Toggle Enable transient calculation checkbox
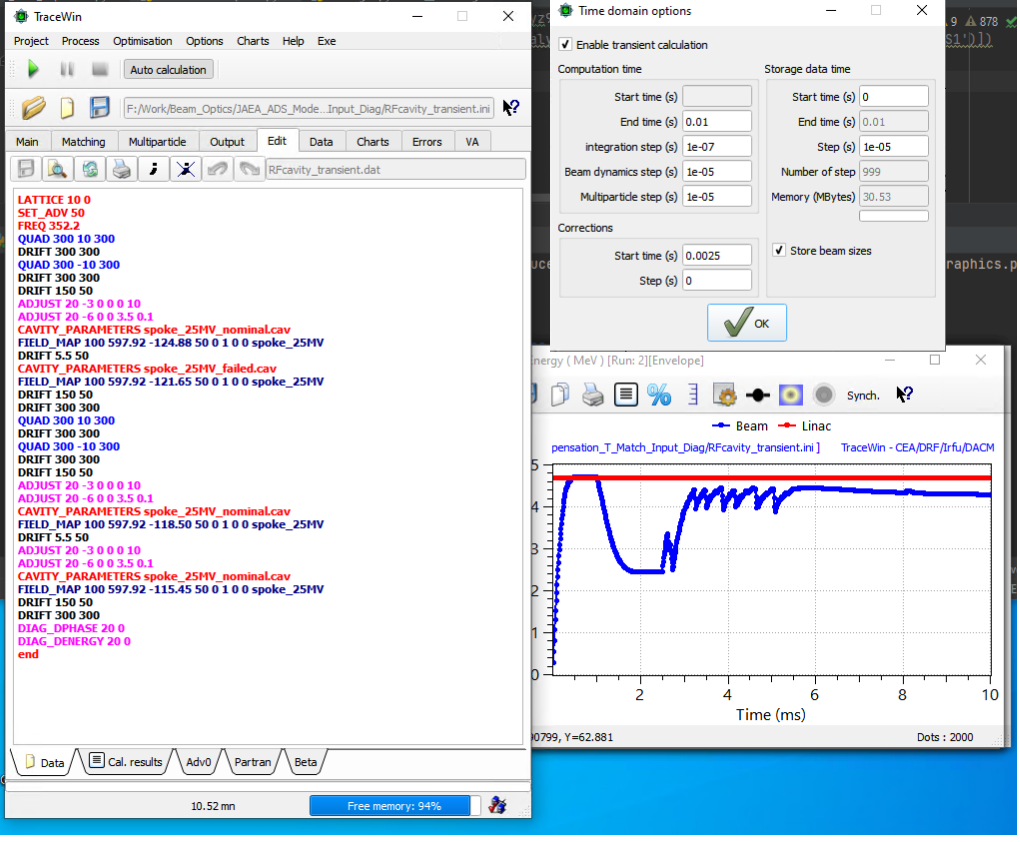The image size is (1020, 842). 566,45
